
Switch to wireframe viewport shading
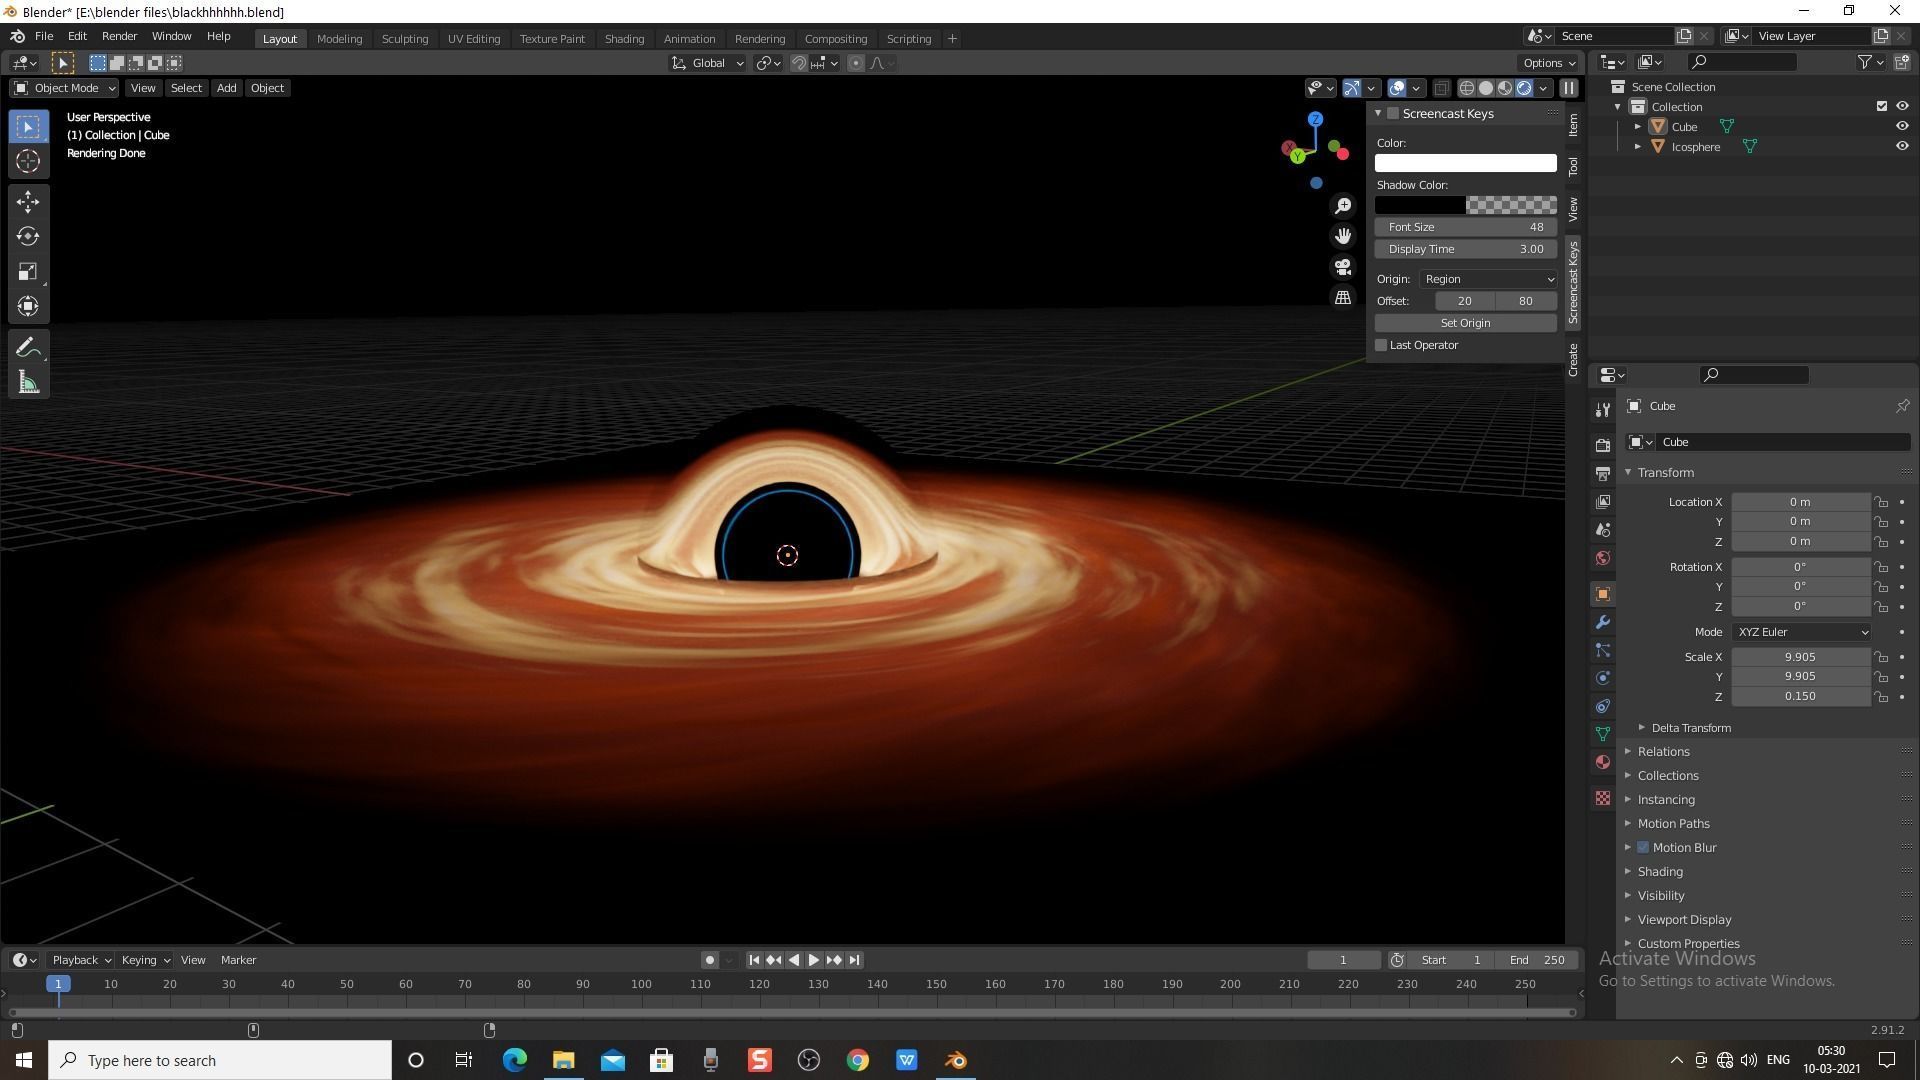point(1467,88)
